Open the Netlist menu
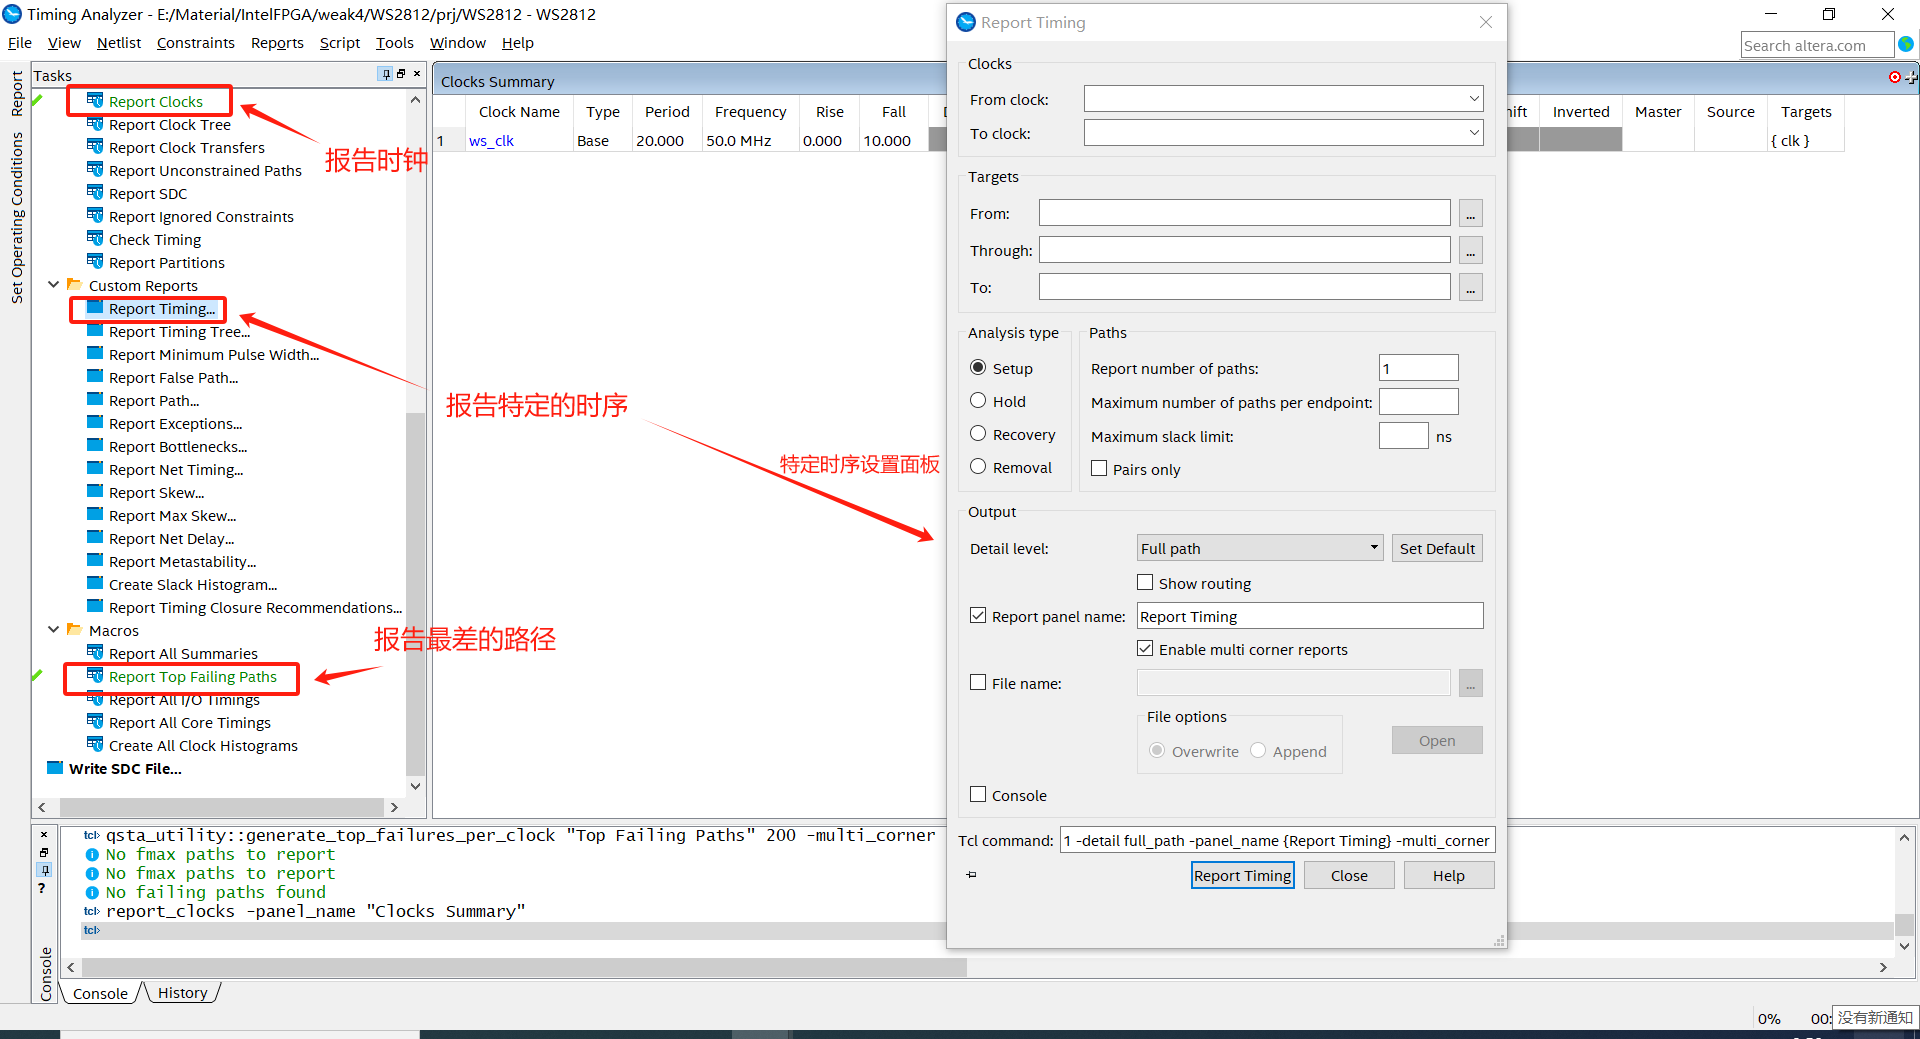The width and height of the screenshot is (1920, 1039). click(119, 43)
